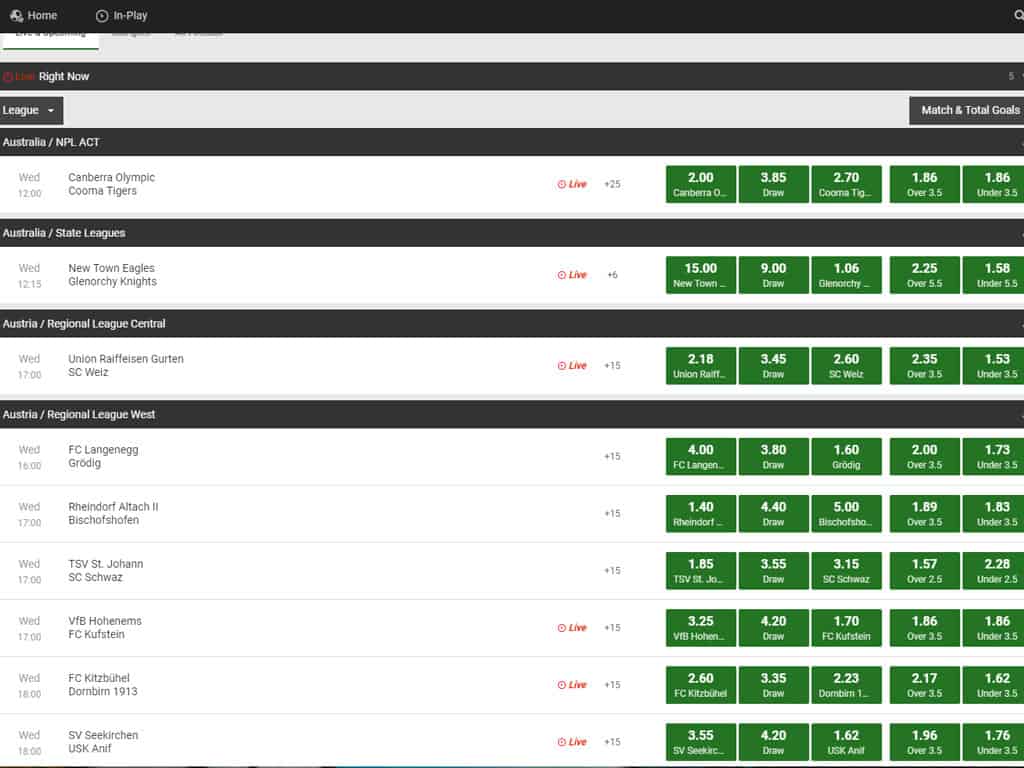Select Draw at 9.00
The width and height of the screenshot is (1024, 768).
(773, 275)
